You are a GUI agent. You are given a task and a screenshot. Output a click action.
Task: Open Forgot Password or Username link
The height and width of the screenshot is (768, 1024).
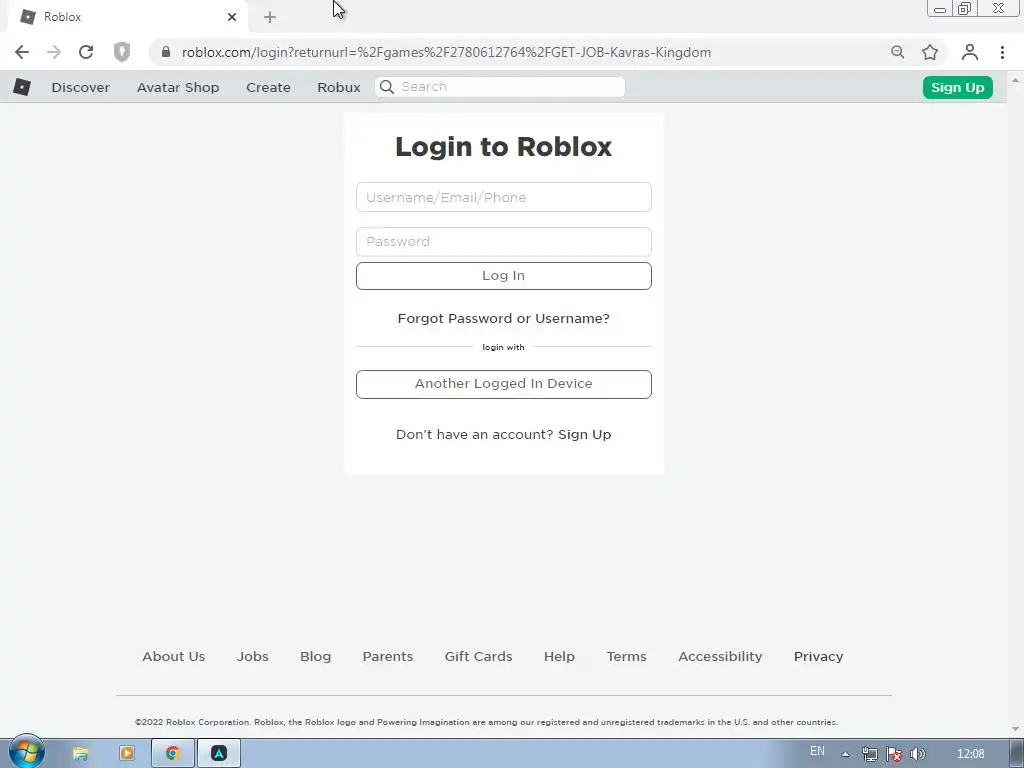click(x=504, y=319)
